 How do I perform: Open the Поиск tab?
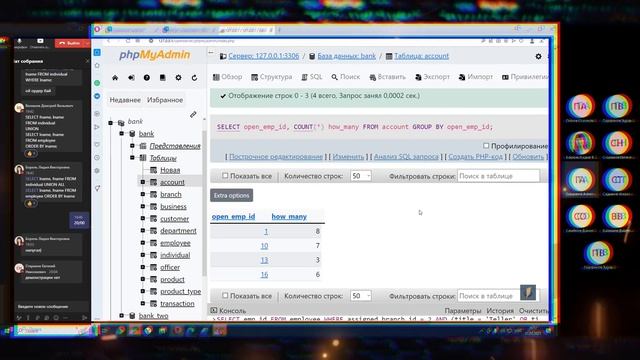point(346,77)
